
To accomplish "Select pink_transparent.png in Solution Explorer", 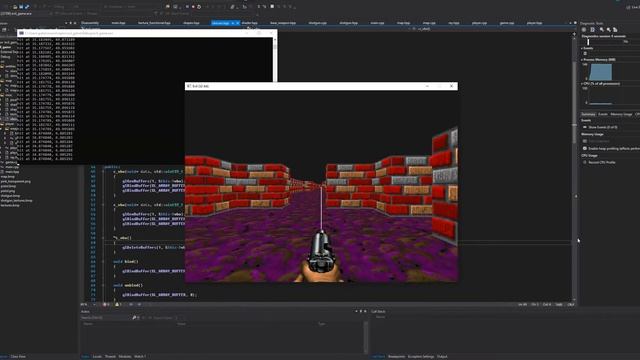I will [16, 182].
